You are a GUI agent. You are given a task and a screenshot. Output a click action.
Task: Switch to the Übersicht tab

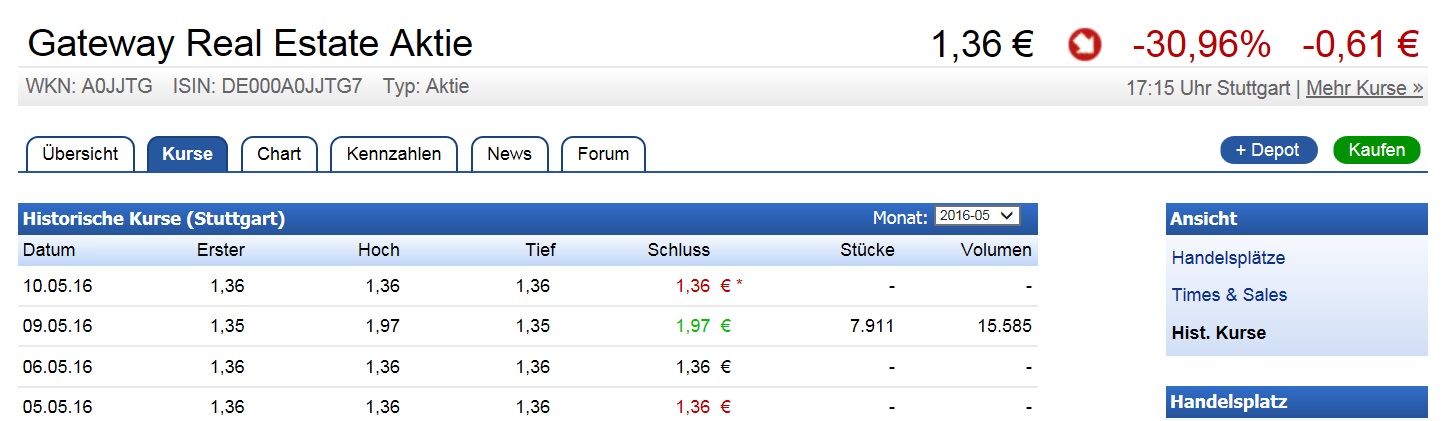click(80, 154)
